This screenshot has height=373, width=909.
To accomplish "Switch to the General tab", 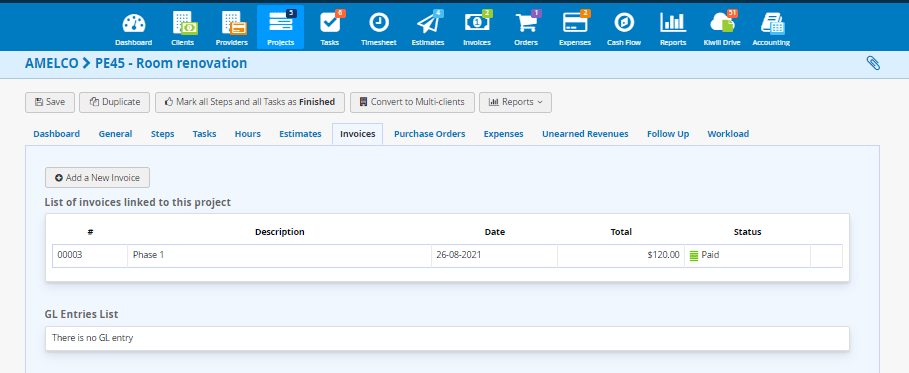I will click(x=115, y=134).
